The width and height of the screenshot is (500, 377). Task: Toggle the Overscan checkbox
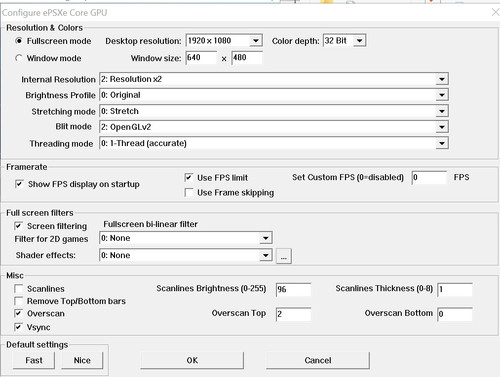point(18,313)
